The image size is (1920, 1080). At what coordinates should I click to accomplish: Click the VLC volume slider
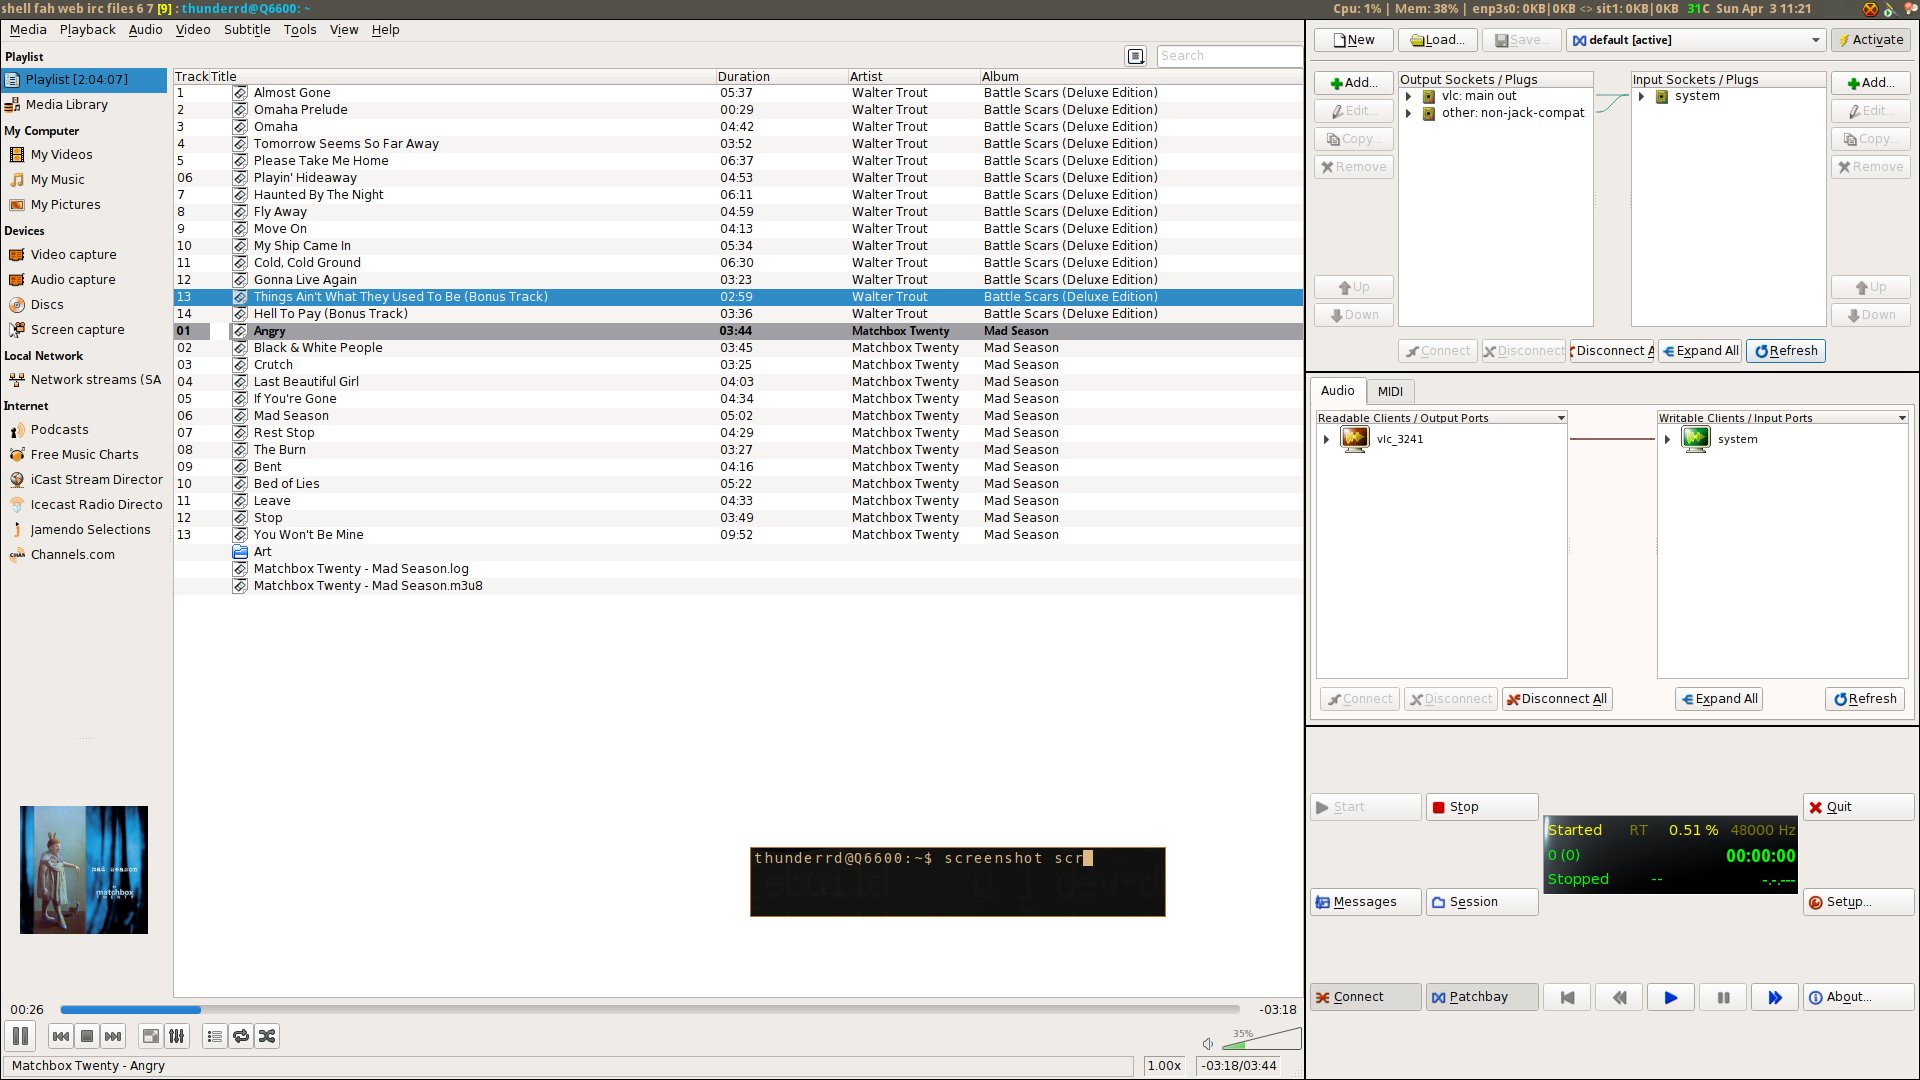(x=1261, y=1040)
